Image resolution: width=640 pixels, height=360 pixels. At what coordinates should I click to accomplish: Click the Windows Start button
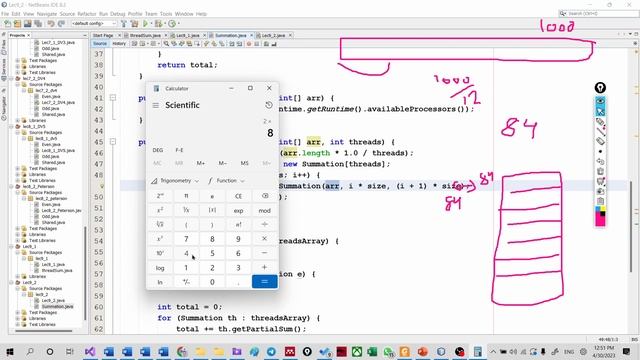pos(10,351)
